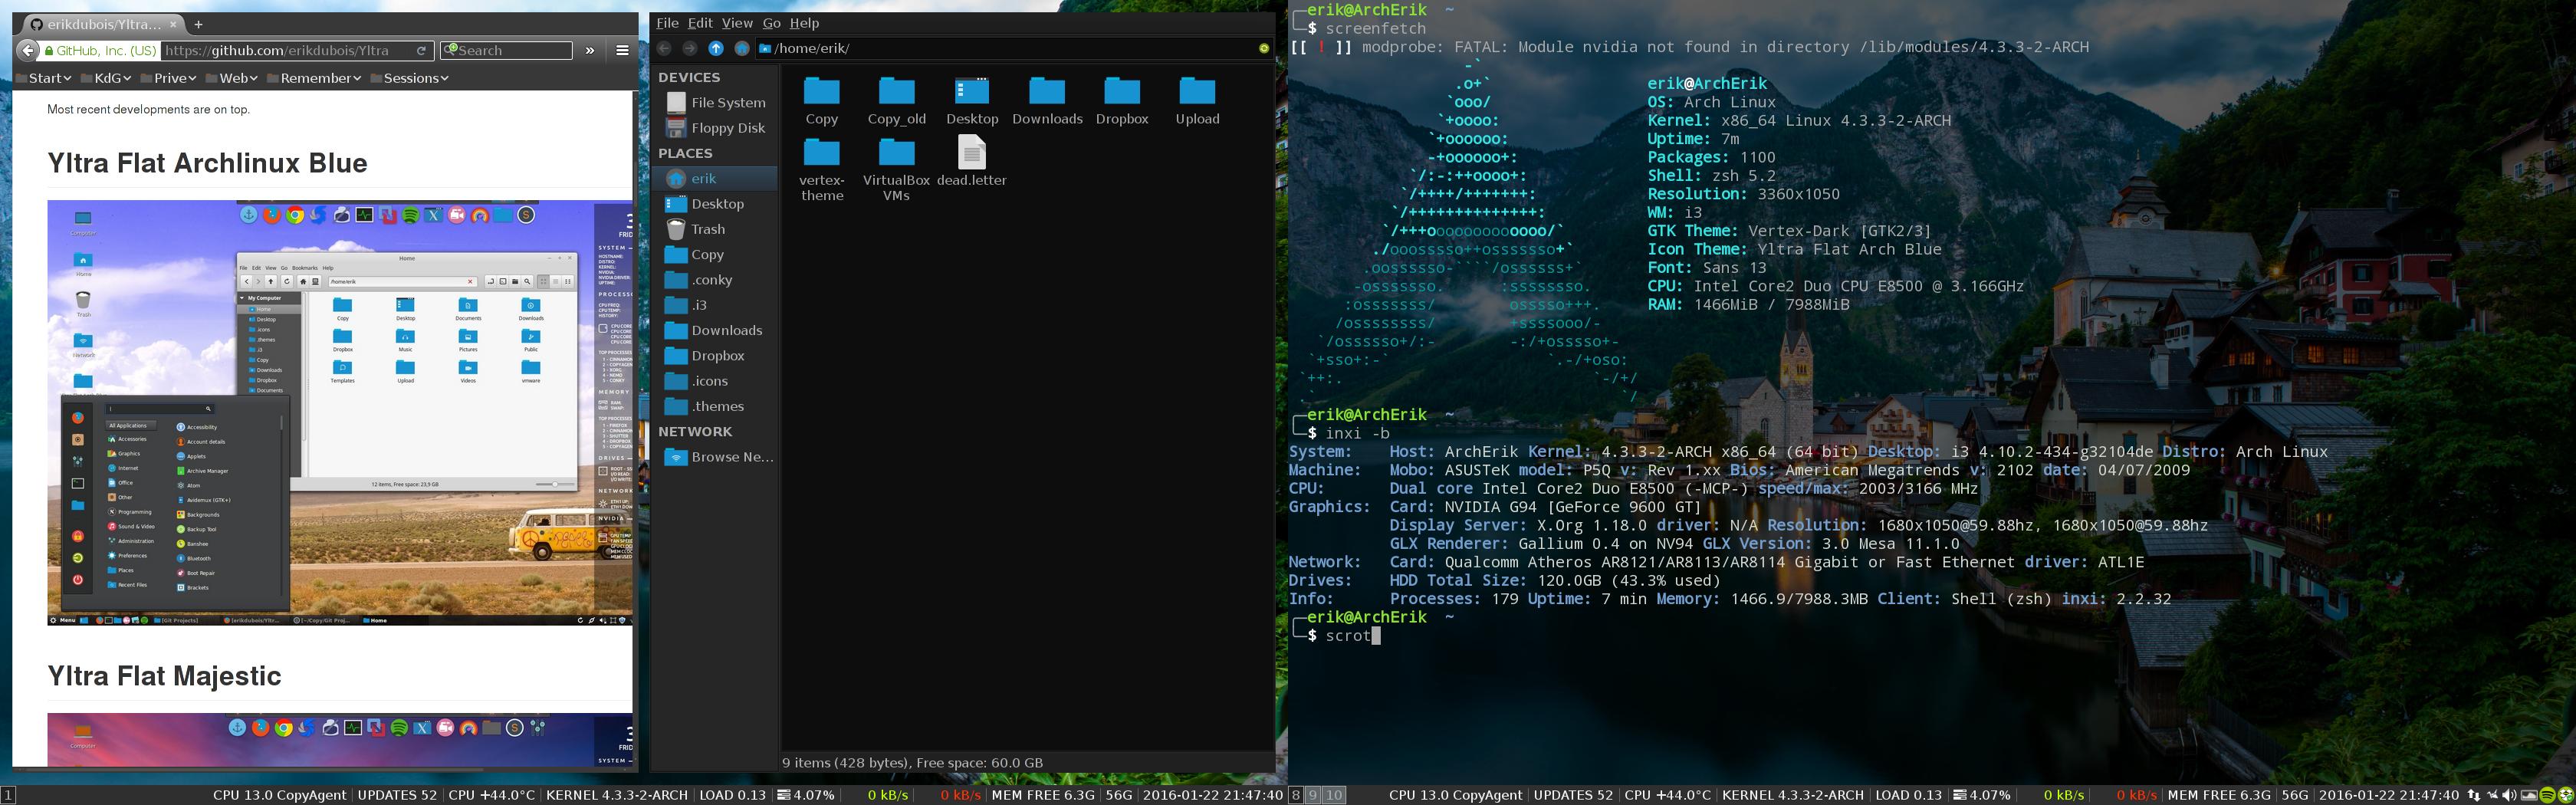2576x805 pixels.
Task: Select the dead.letter file icon
Action: (x=972, y=152)
